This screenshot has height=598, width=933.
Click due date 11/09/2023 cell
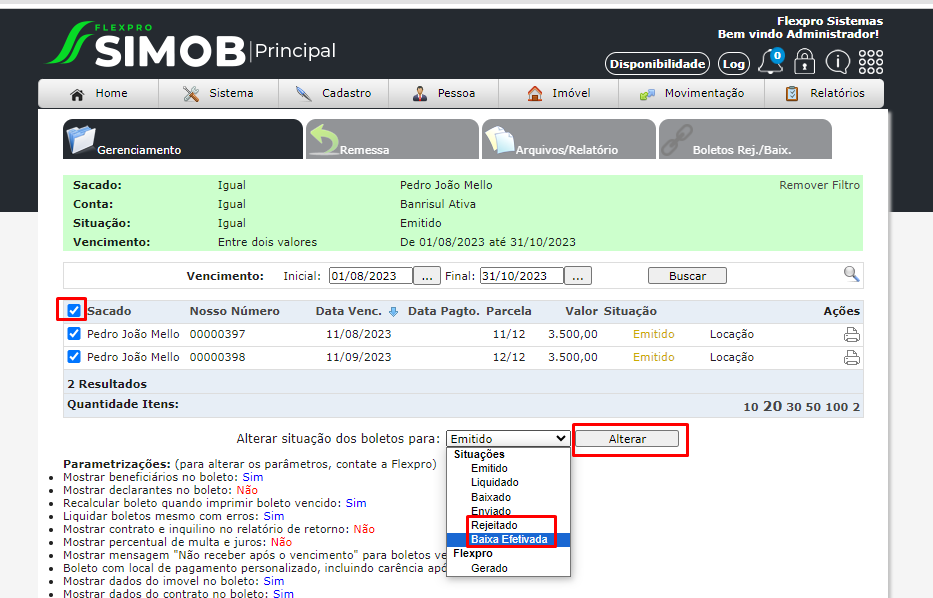(x=359, y=357)
